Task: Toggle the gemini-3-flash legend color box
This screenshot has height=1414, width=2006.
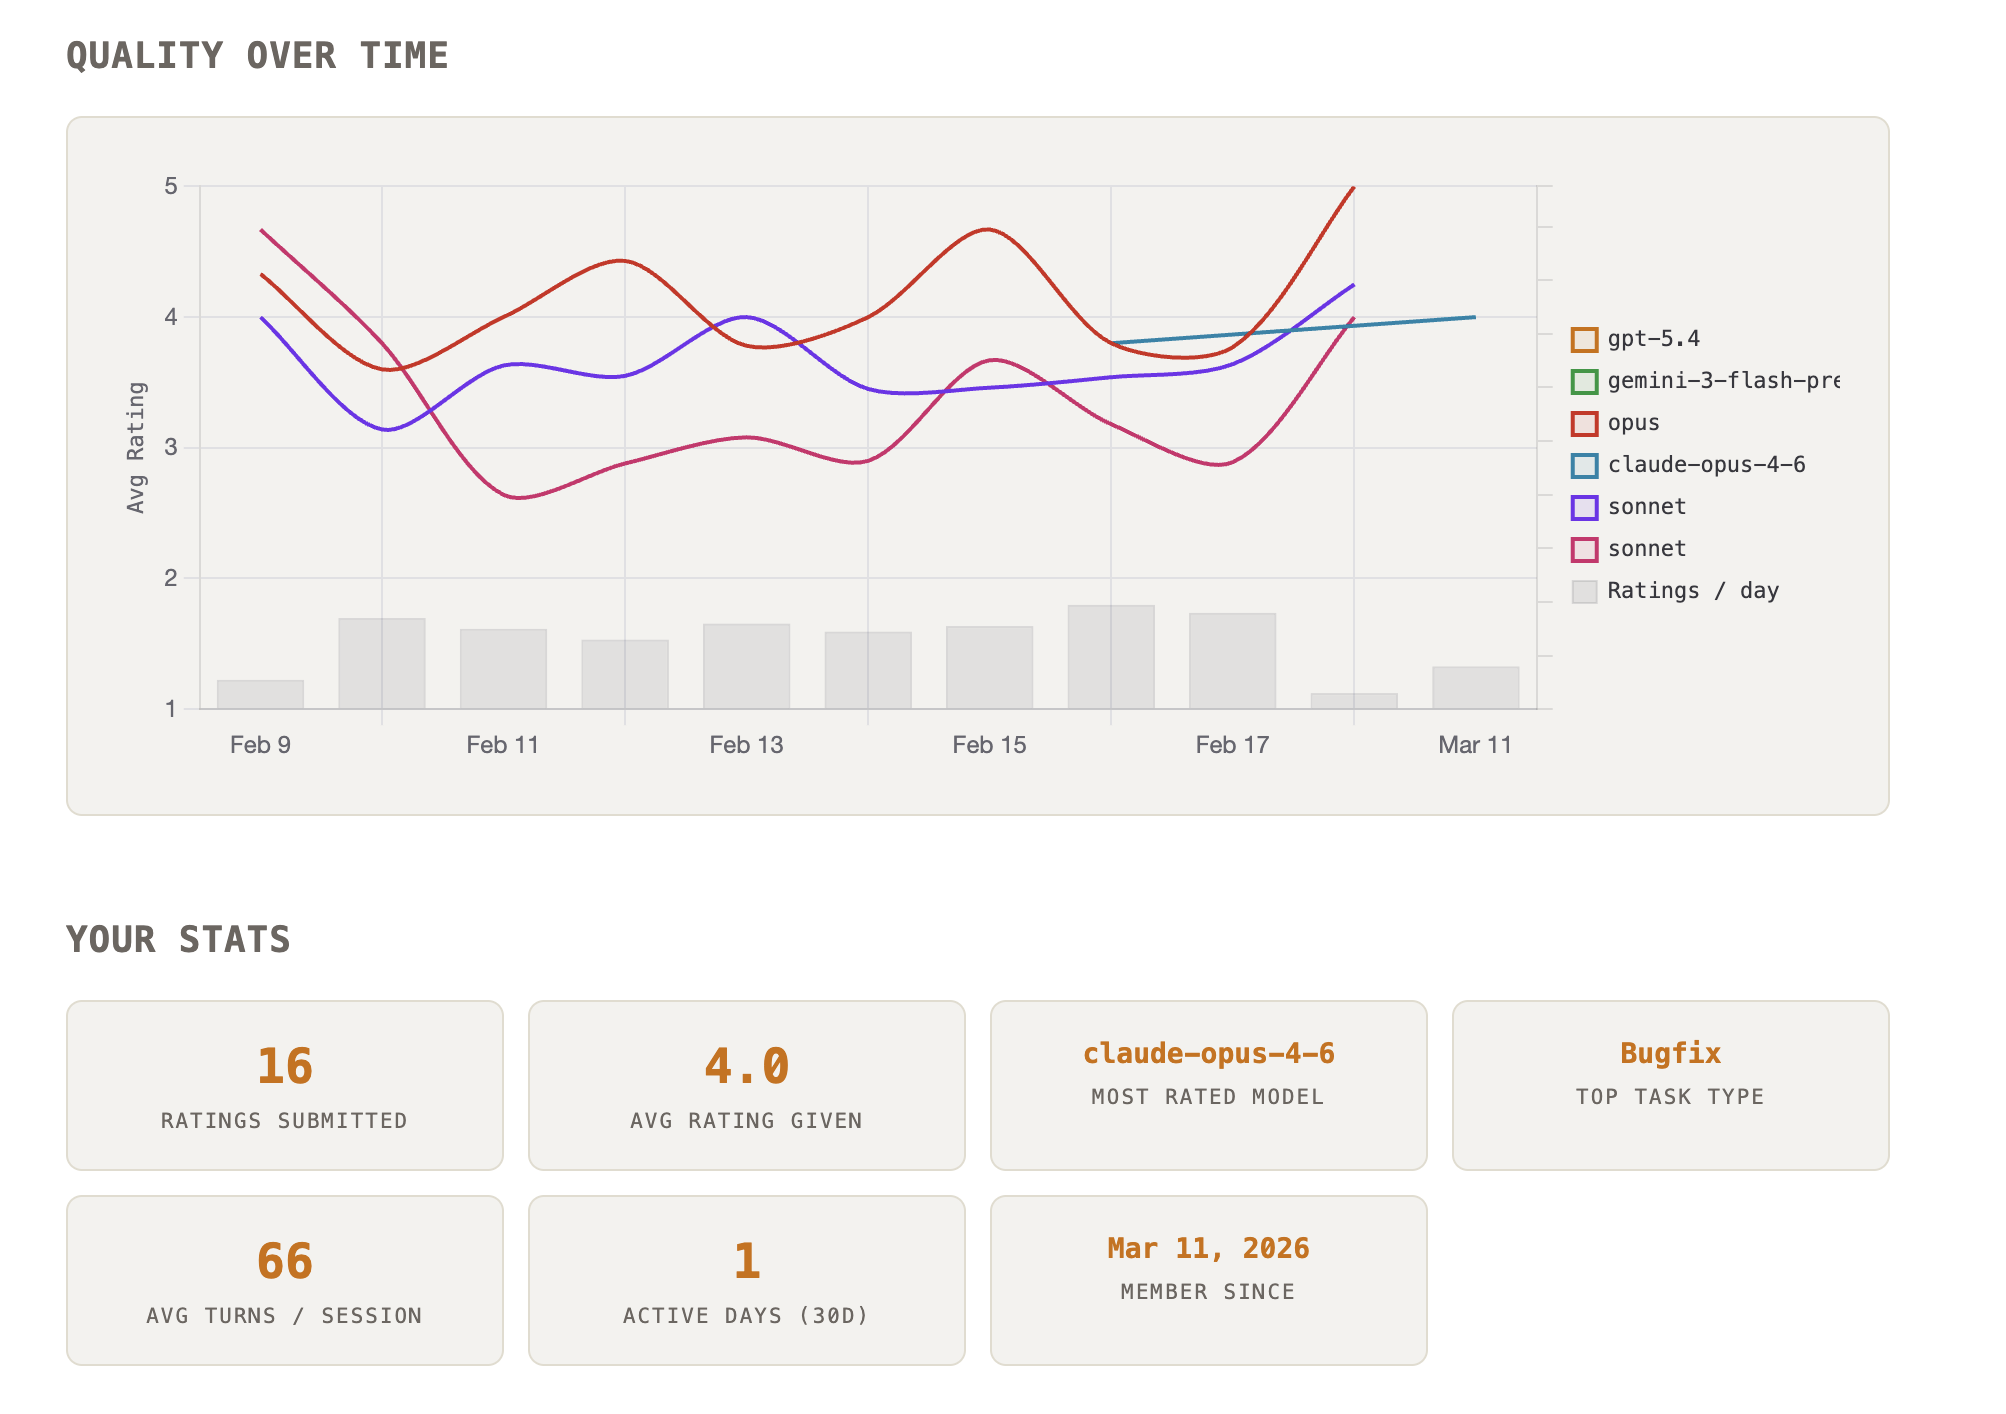Action: coord(1584,382)
